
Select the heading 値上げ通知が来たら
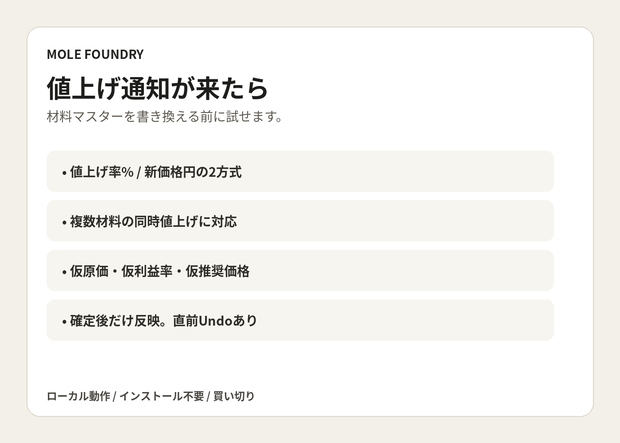158,88
